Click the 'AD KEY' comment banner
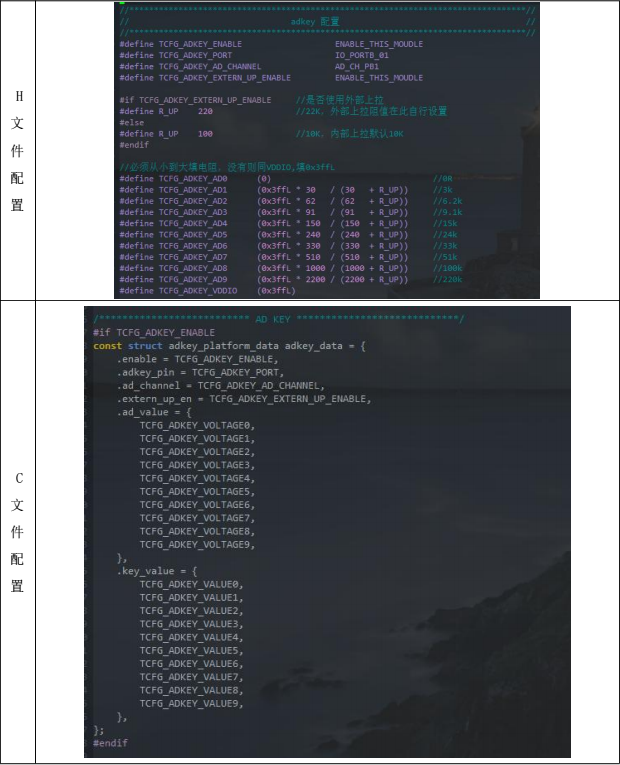 point(279,319)
